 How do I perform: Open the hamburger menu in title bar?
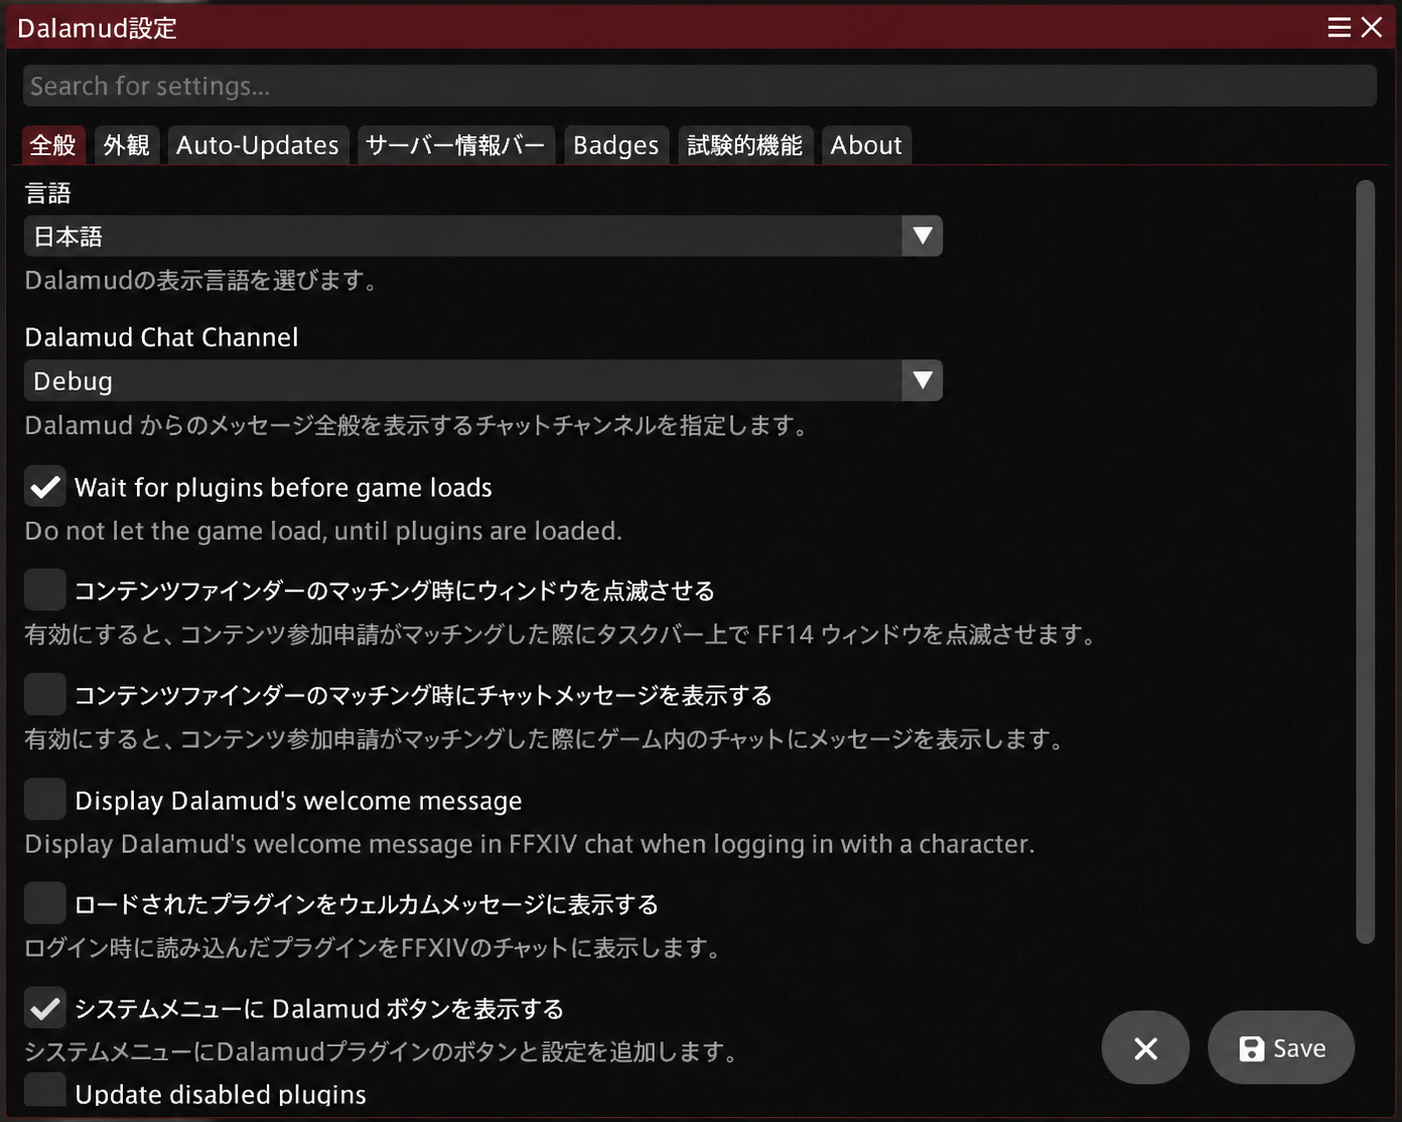[1339, 28]
